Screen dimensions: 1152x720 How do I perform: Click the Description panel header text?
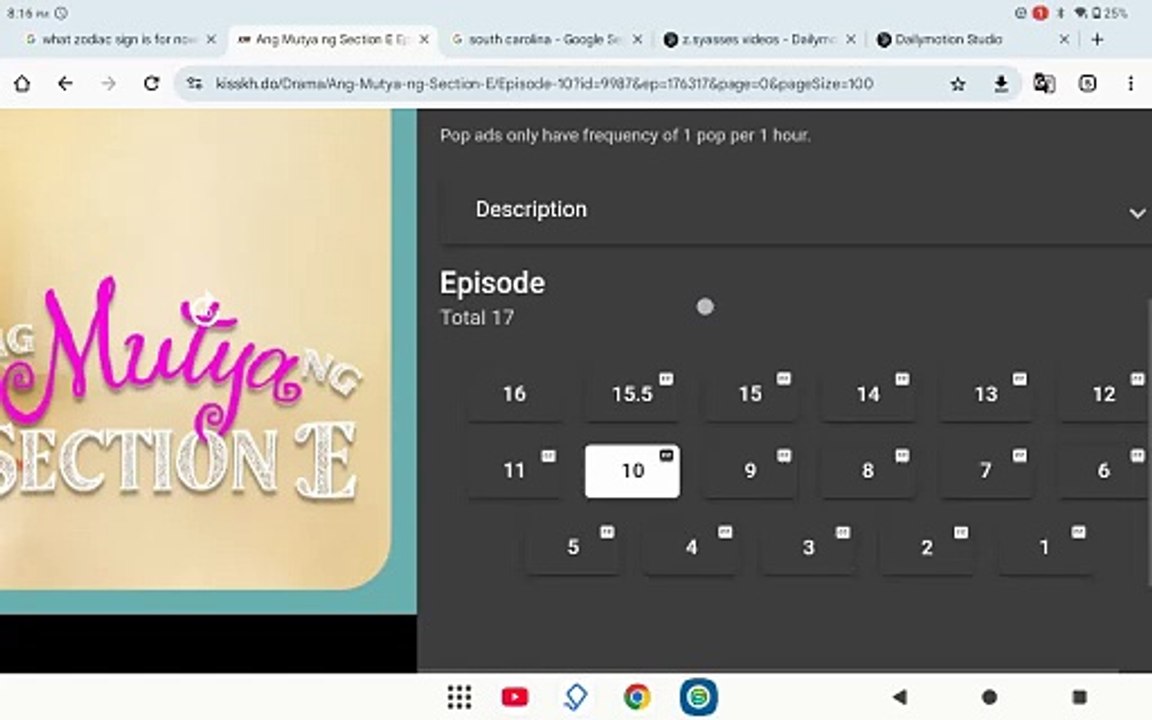(x=531, y=209)
